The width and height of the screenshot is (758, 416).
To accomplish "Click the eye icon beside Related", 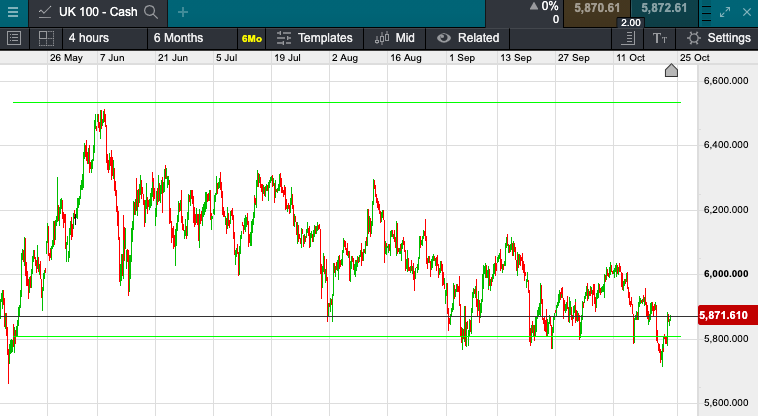I will pos(444,38).
